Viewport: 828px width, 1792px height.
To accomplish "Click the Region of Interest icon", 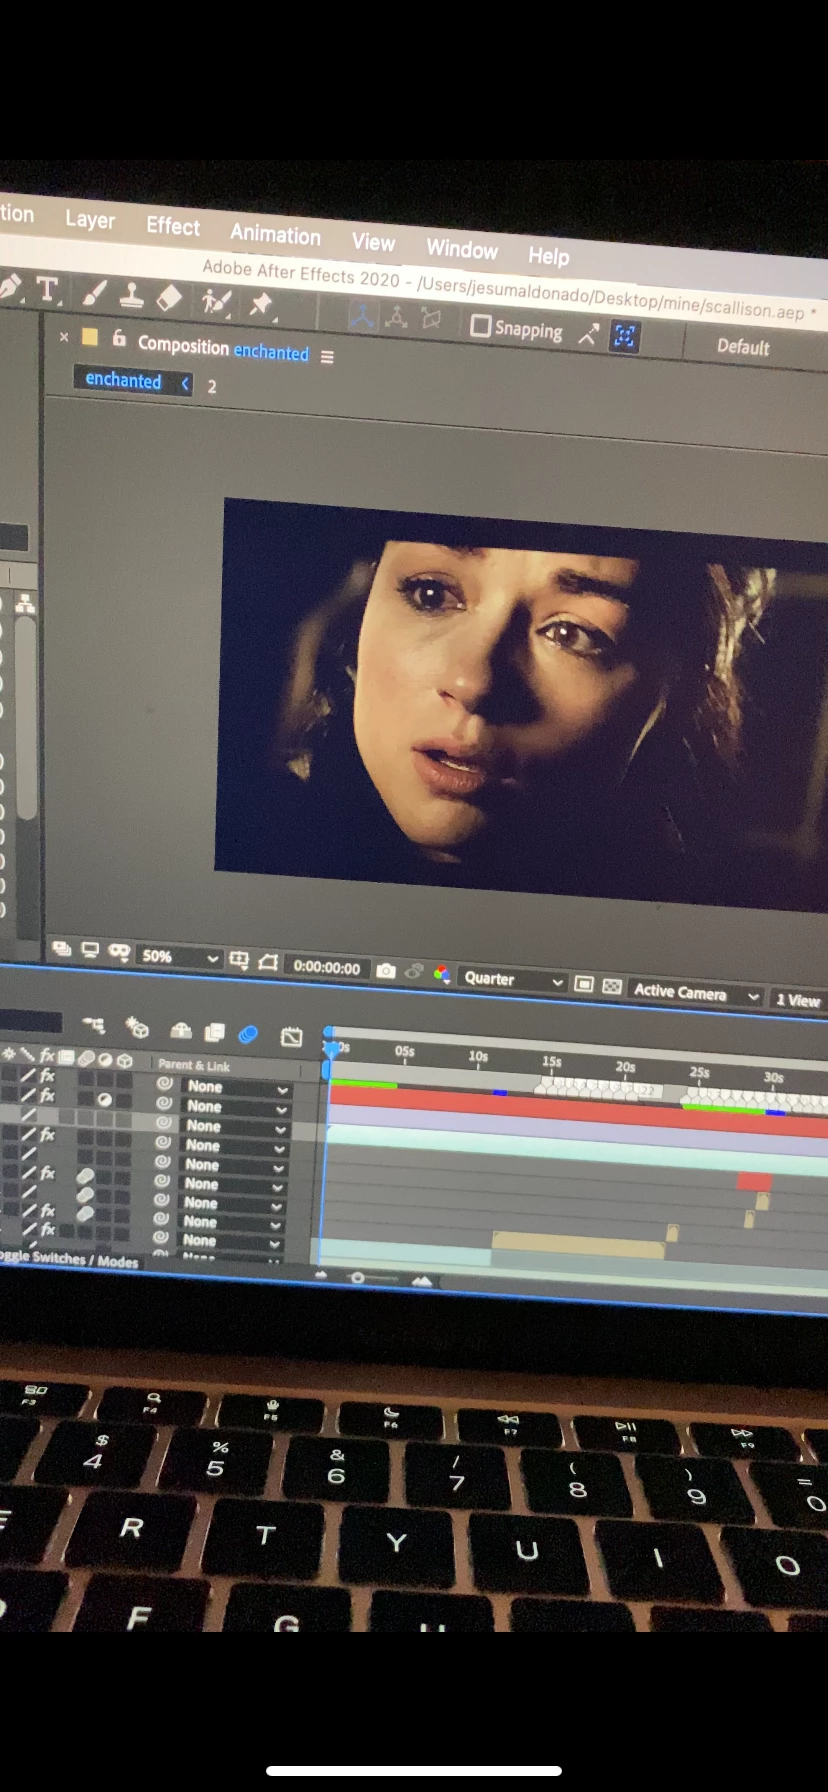I will click(585, 984).
